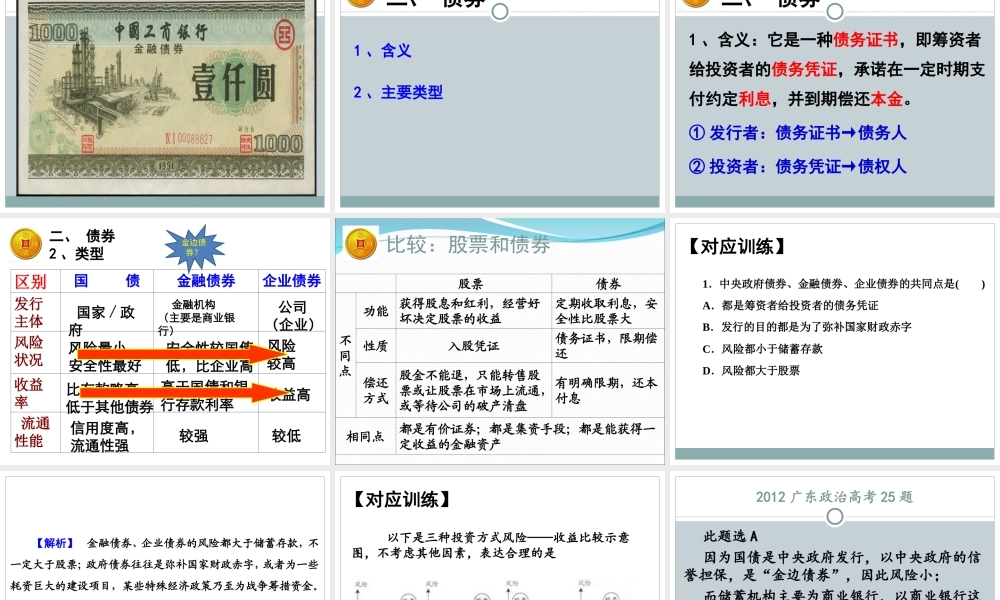Click the text 1、含义

(x=382, y=50)
